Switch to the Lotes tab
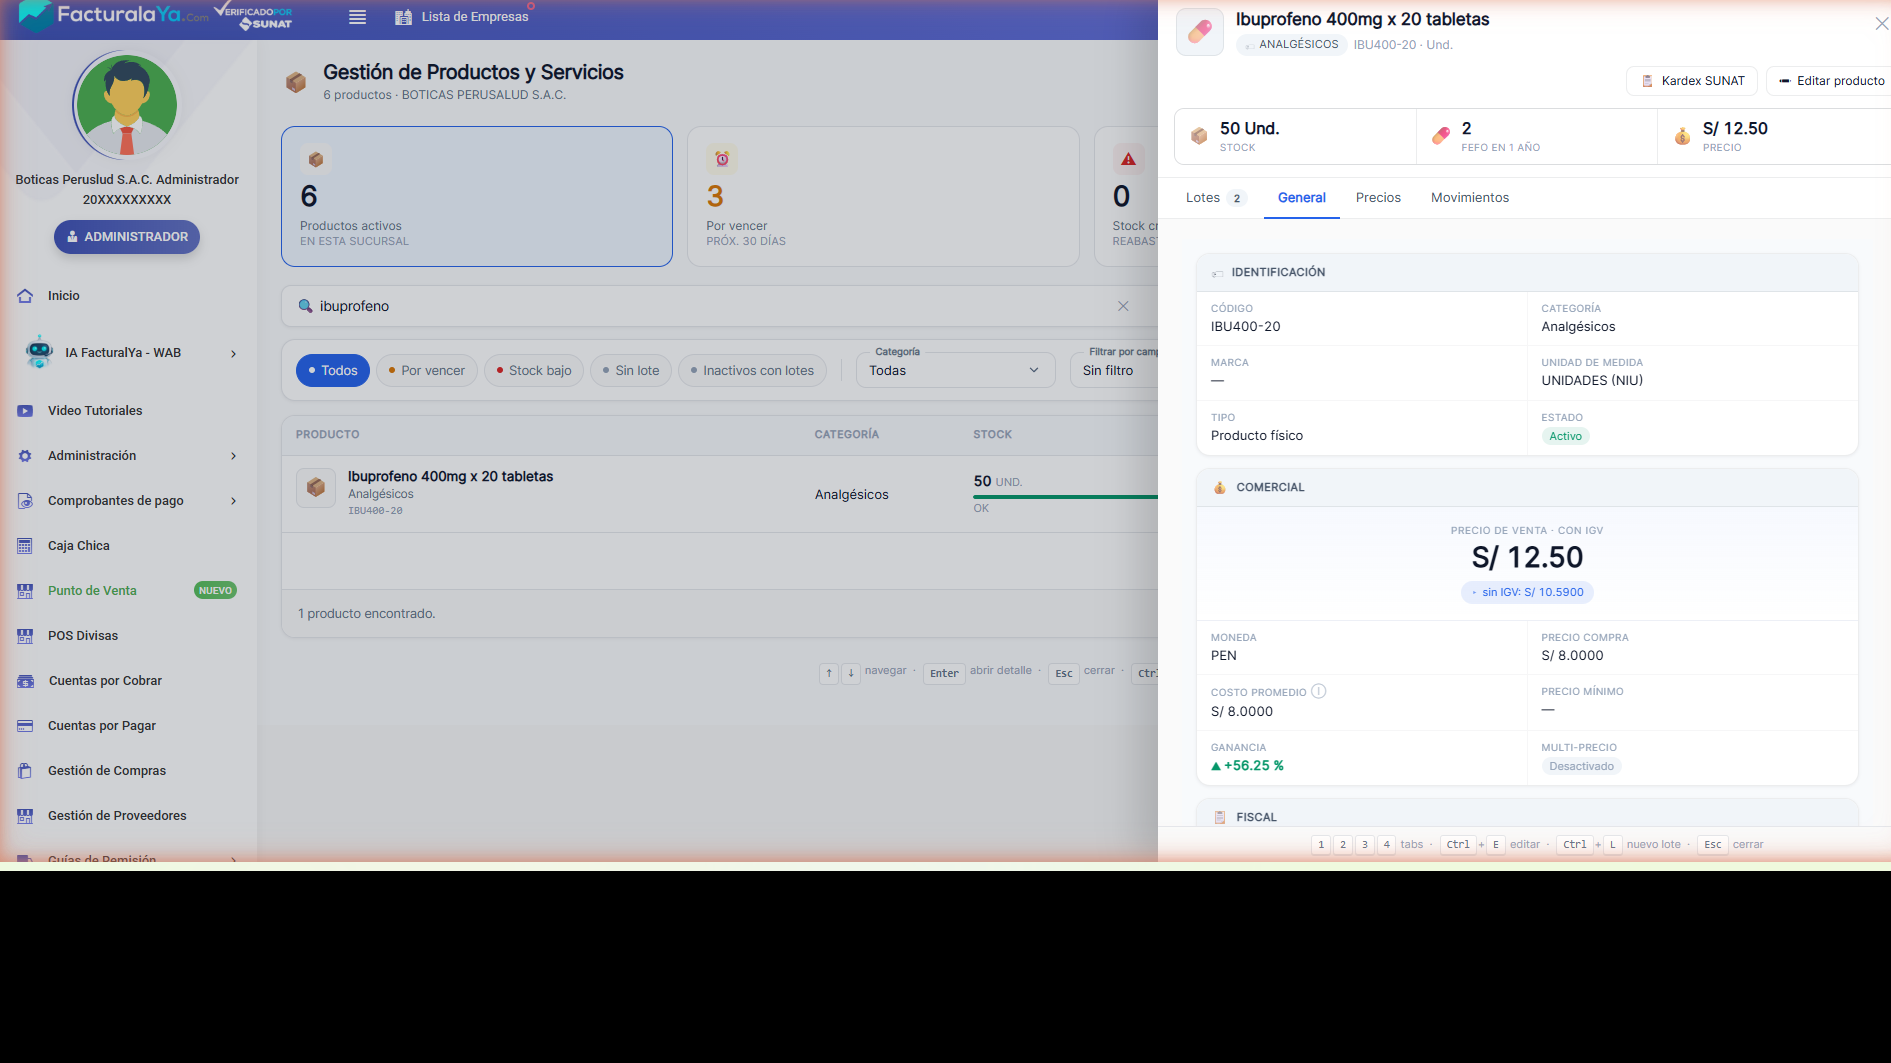The image size is (1891, 1063). click(x=1216, y=198)
